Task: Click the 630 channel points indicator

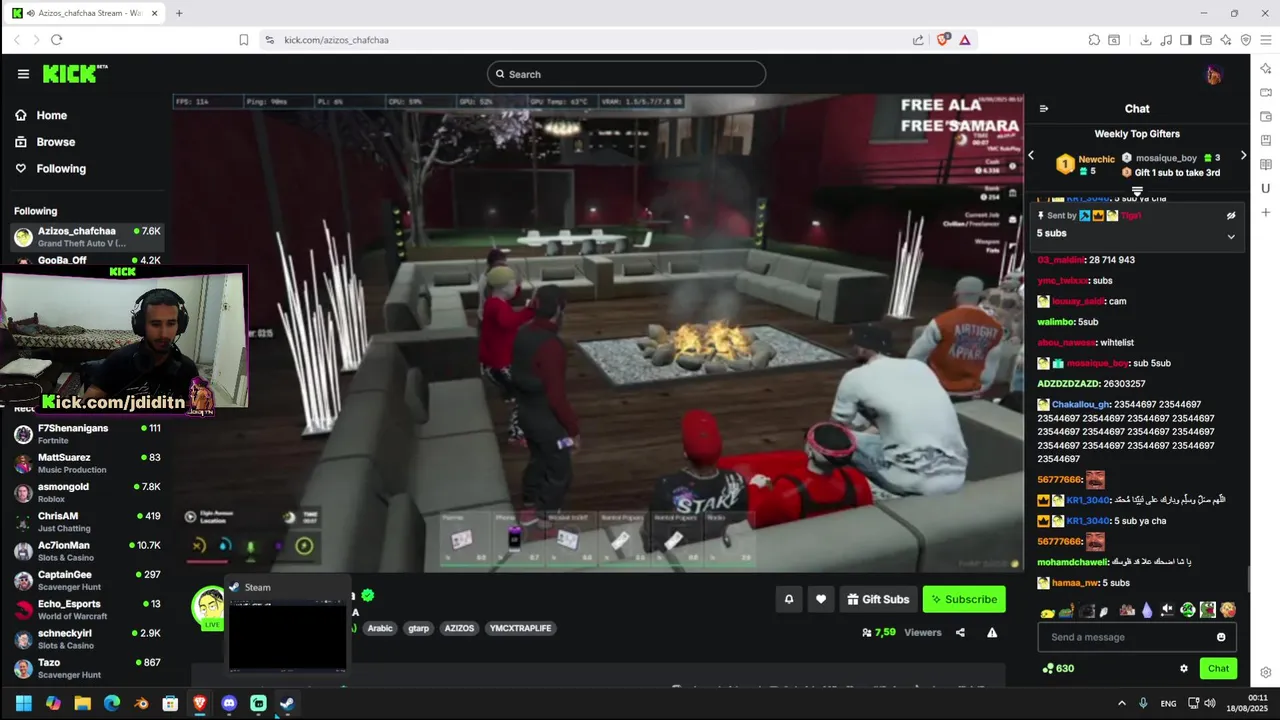Action: 1058,669
